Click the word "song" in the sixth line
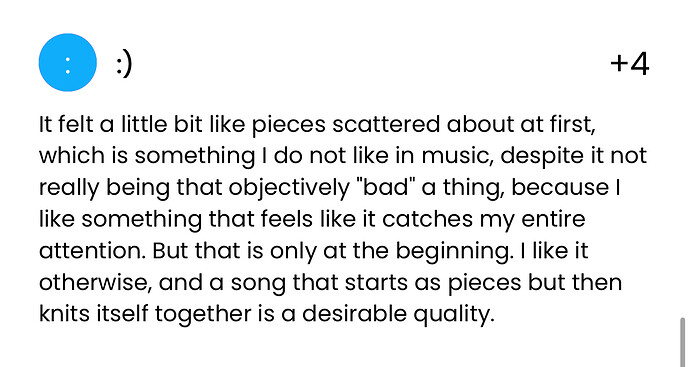The width and height of the screenshot is (690, 367). [258, 284]
